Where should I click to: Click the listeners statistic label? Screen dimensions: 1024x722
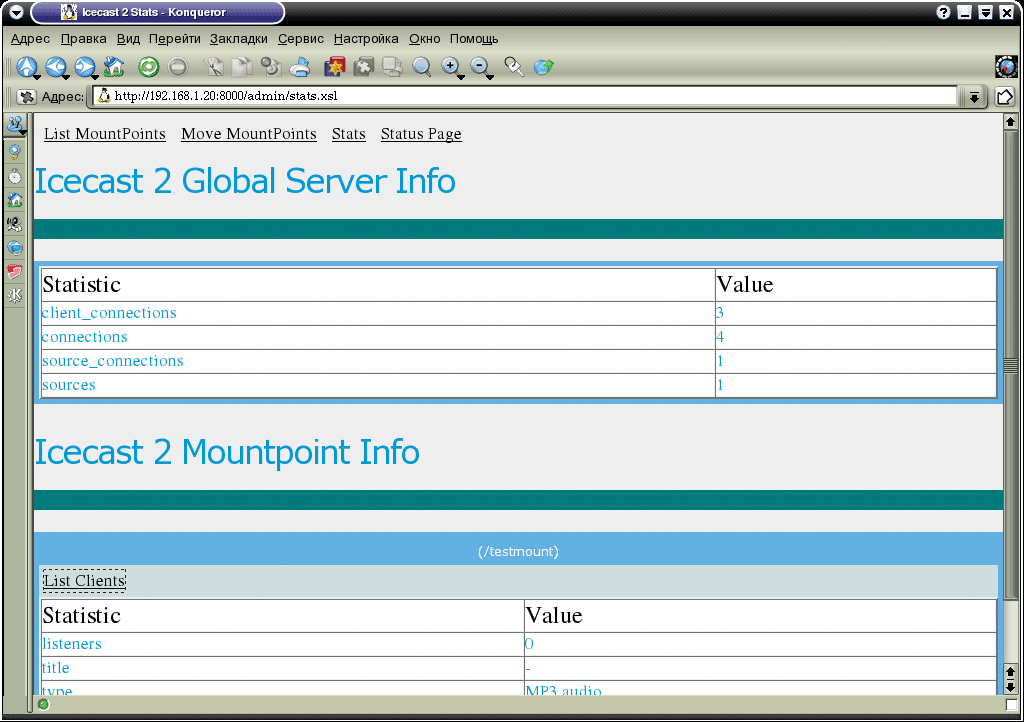pos(72,644)
